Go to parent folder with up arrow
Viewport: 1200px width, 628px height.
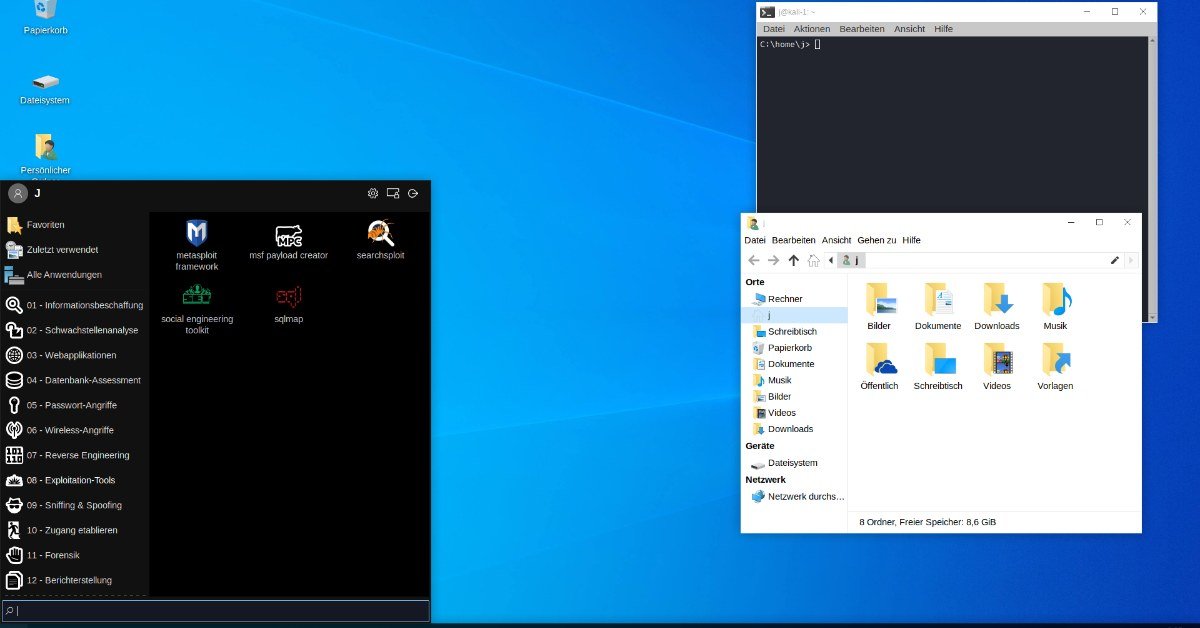tap(793, 260)
